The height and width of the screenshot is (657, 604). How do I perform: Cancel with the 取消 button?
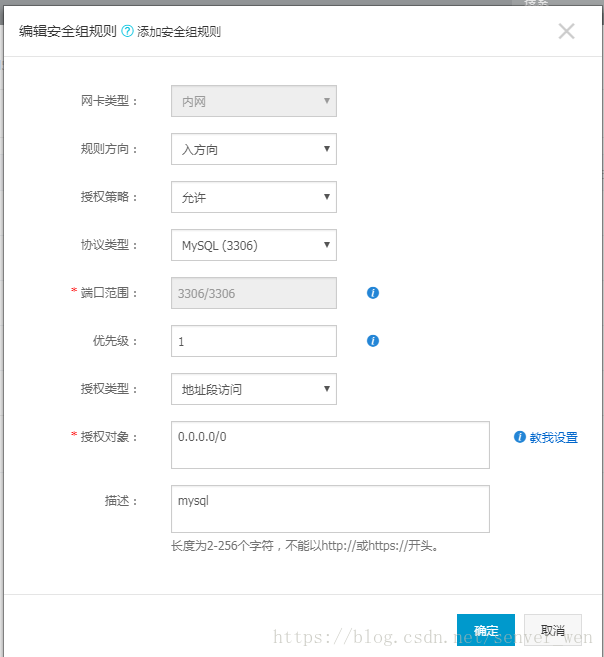coord(553,630)
